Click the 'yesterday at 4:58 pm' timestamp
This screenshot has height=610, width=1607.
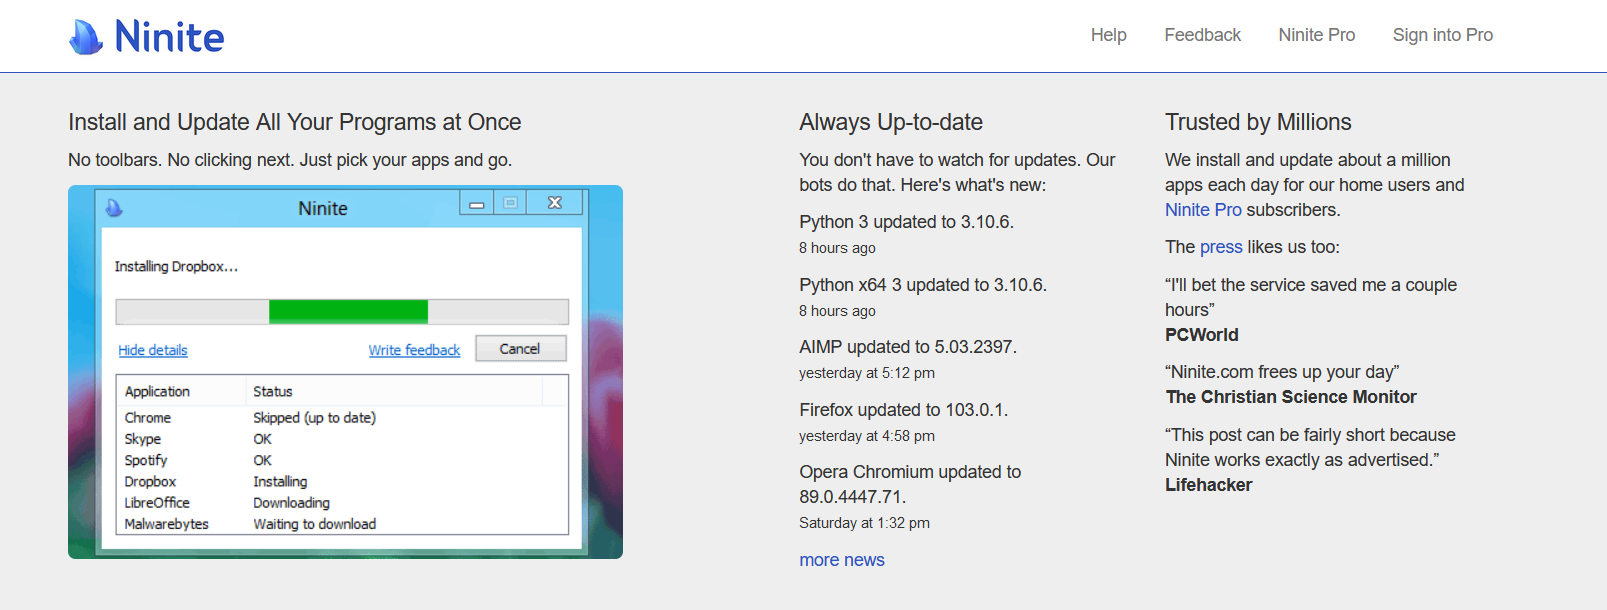click(867, 436)
